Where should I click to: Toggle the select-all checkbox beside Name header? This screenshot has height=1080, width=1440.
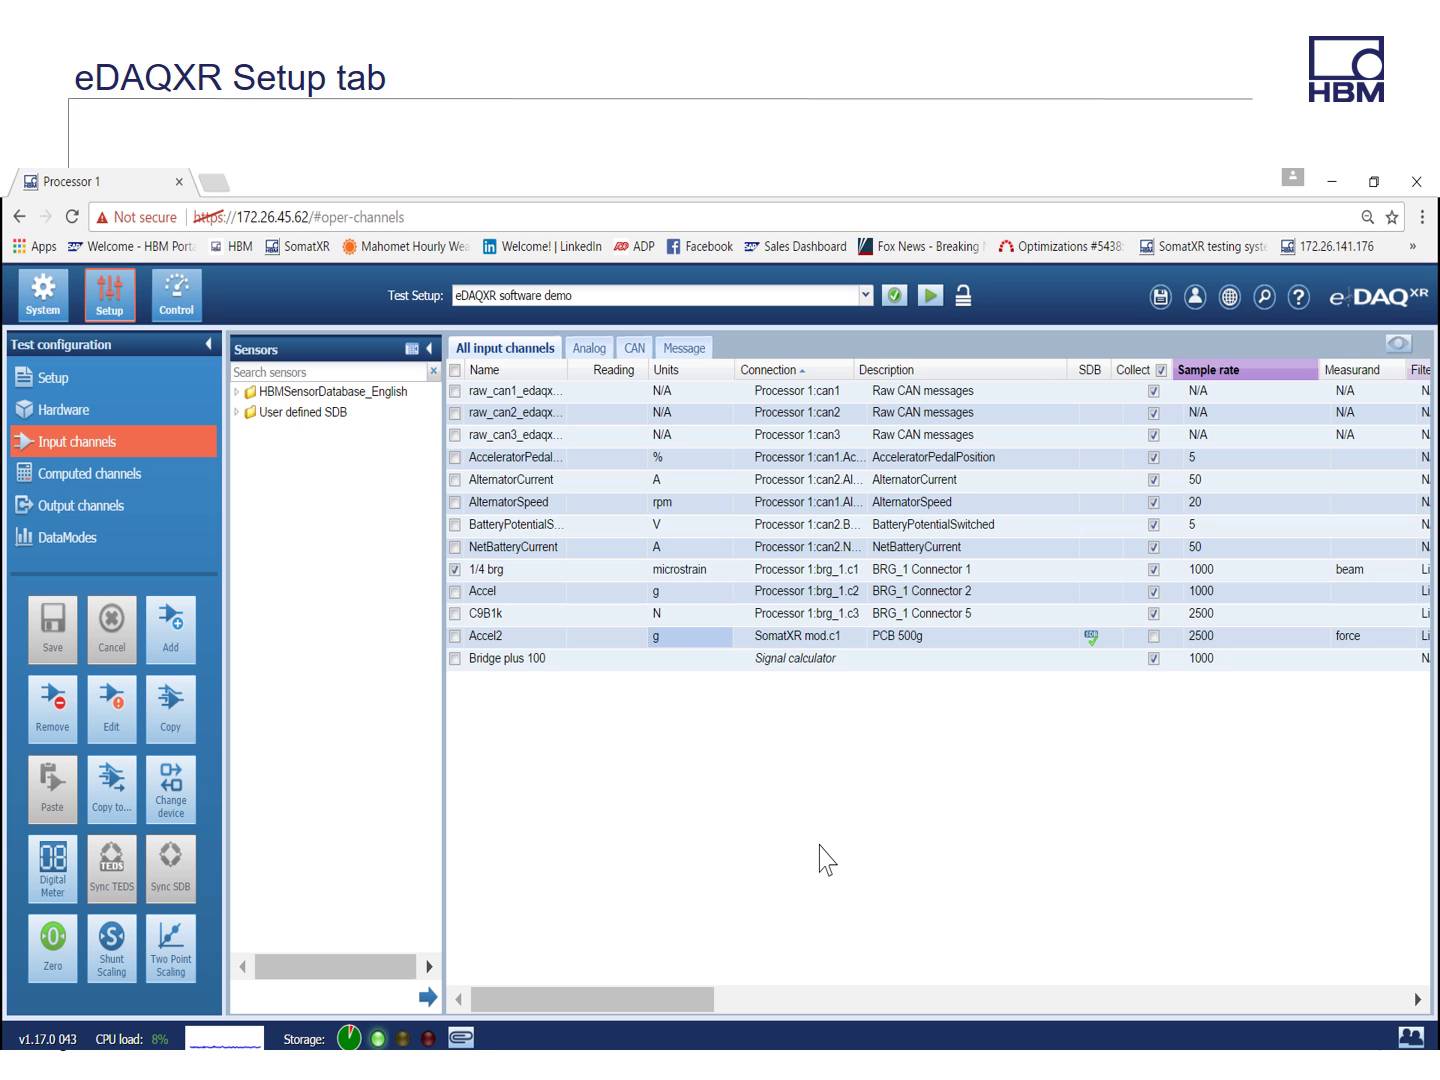point(455,370)
